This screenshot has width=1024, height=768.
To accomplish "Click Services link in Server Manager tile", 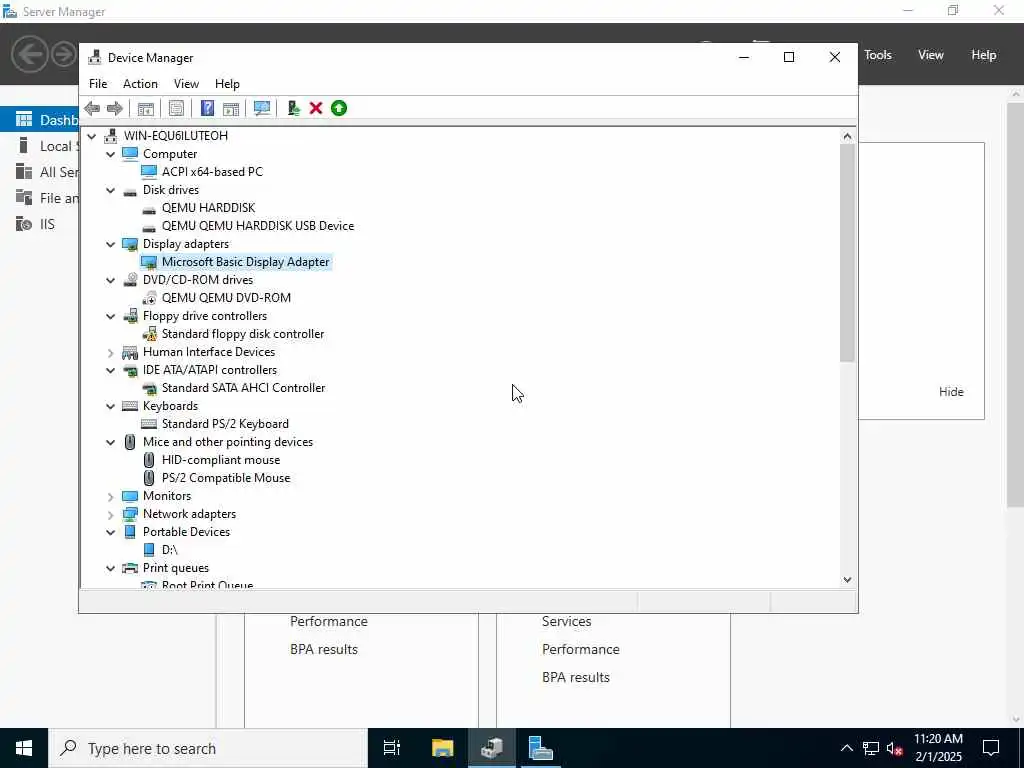I will tap(566, 622).
